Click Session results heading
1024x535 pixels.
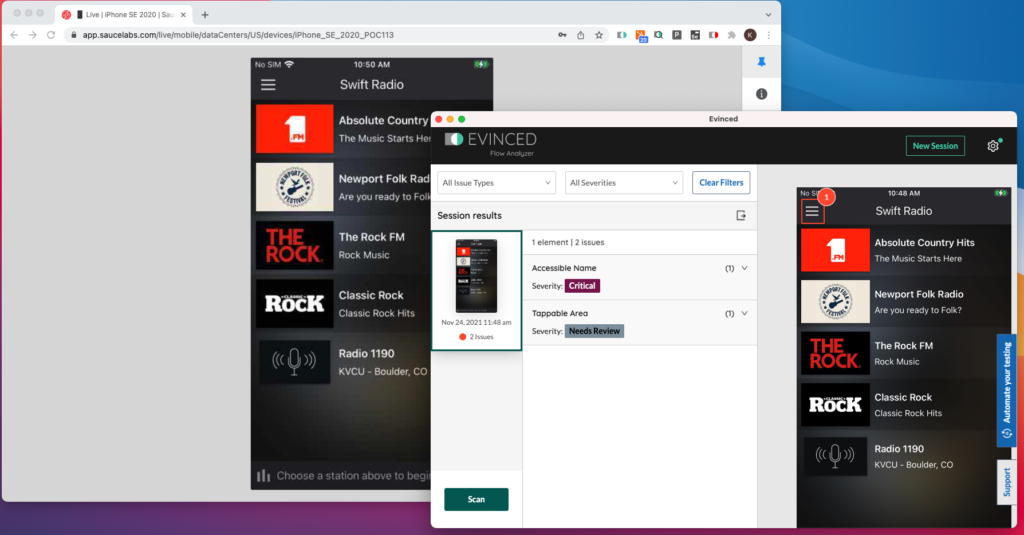[470, 216]
